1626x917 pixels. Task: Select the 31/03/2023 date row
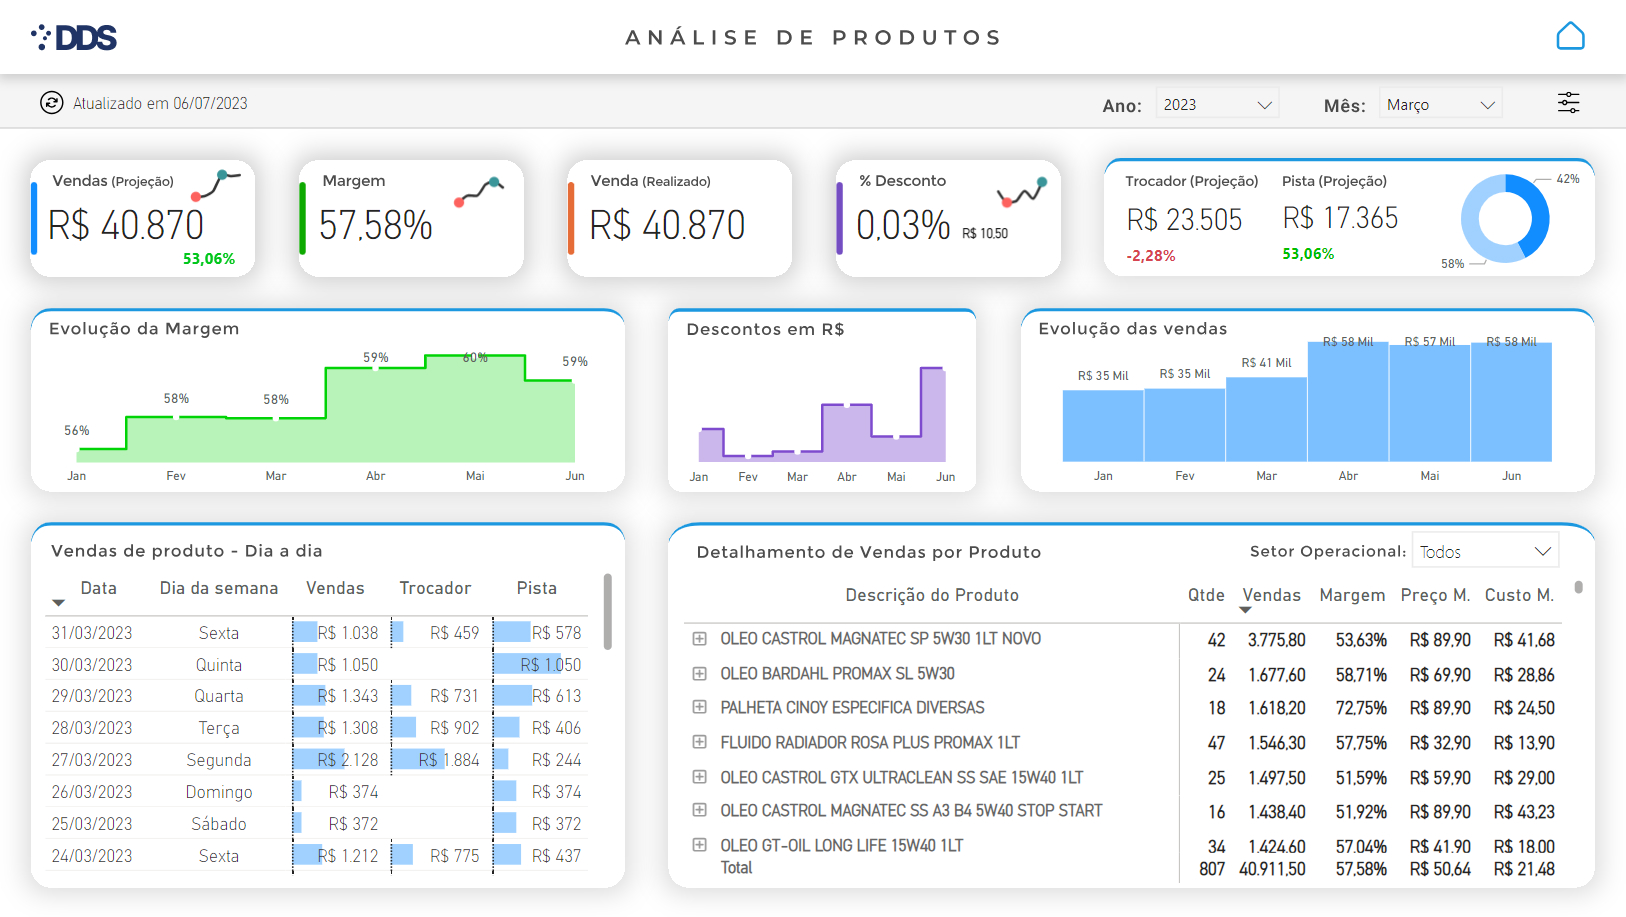pyautogui.click(x=317, y=633)
